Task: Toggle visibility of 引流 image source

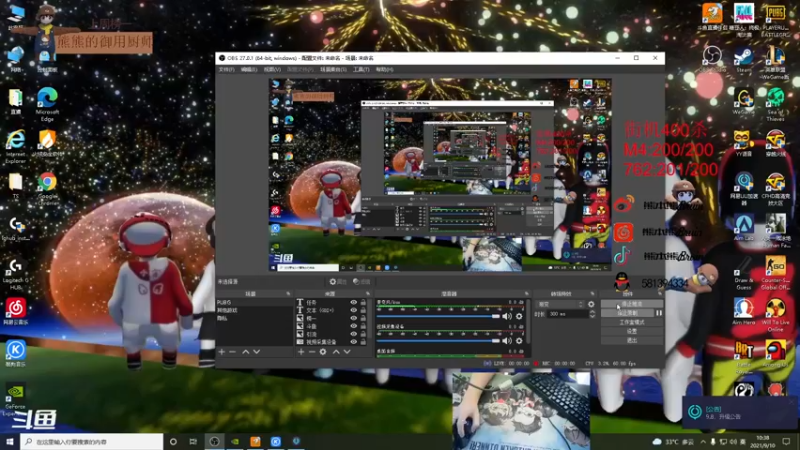Action: 354,334
